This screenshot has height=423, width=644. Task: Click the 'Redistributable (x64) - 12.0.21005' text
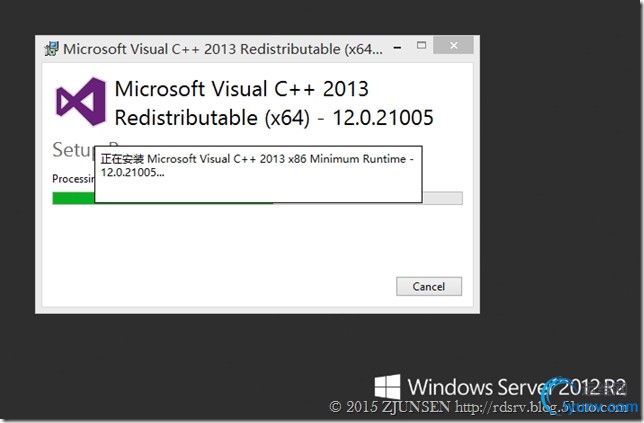[x=274, y=118]
